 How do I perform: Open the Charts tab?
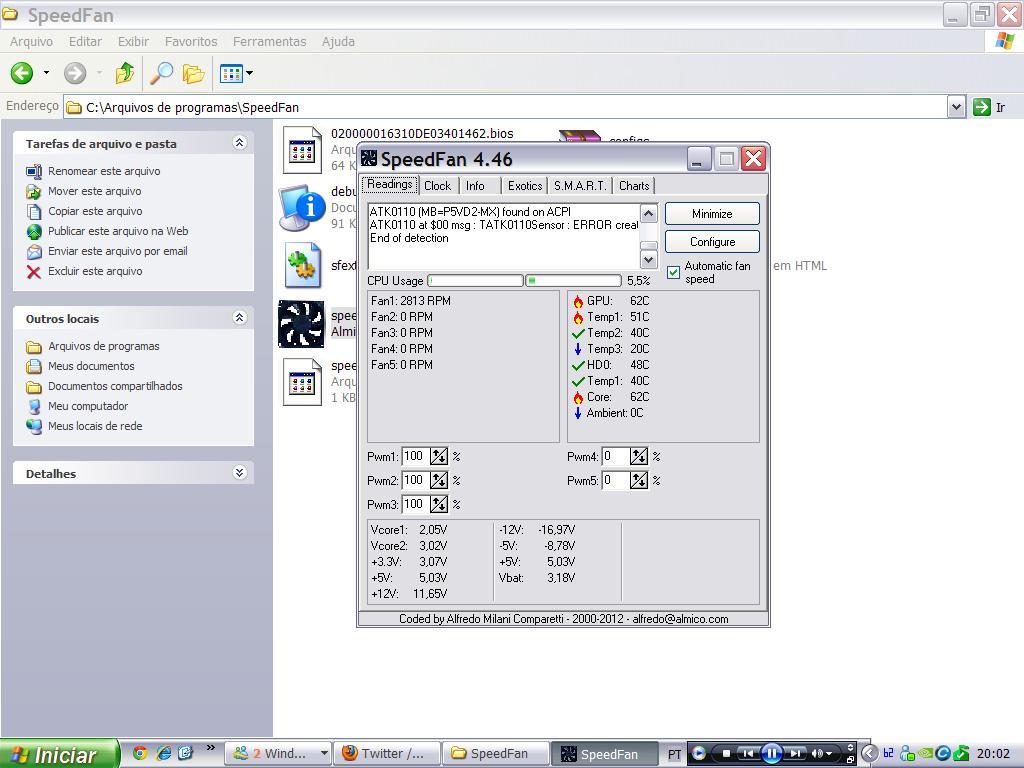633,186
